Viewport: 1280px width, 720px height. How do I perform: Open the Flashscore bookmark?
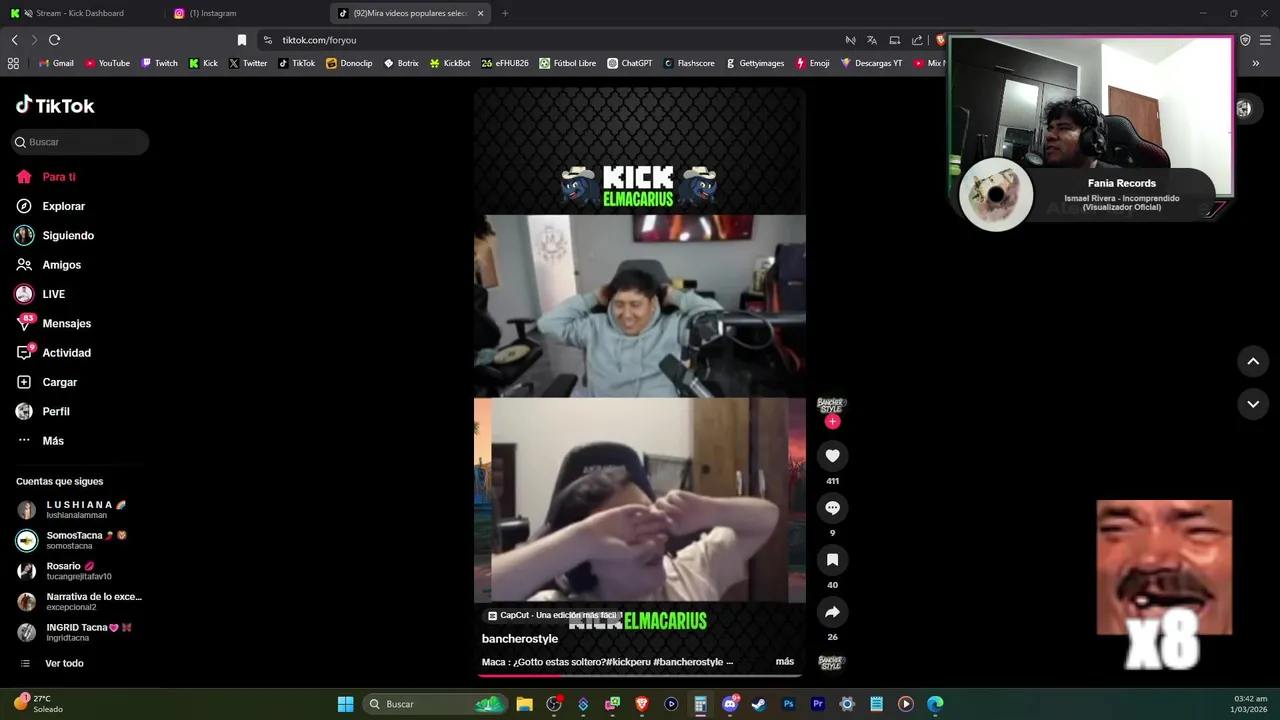point(689,63)
